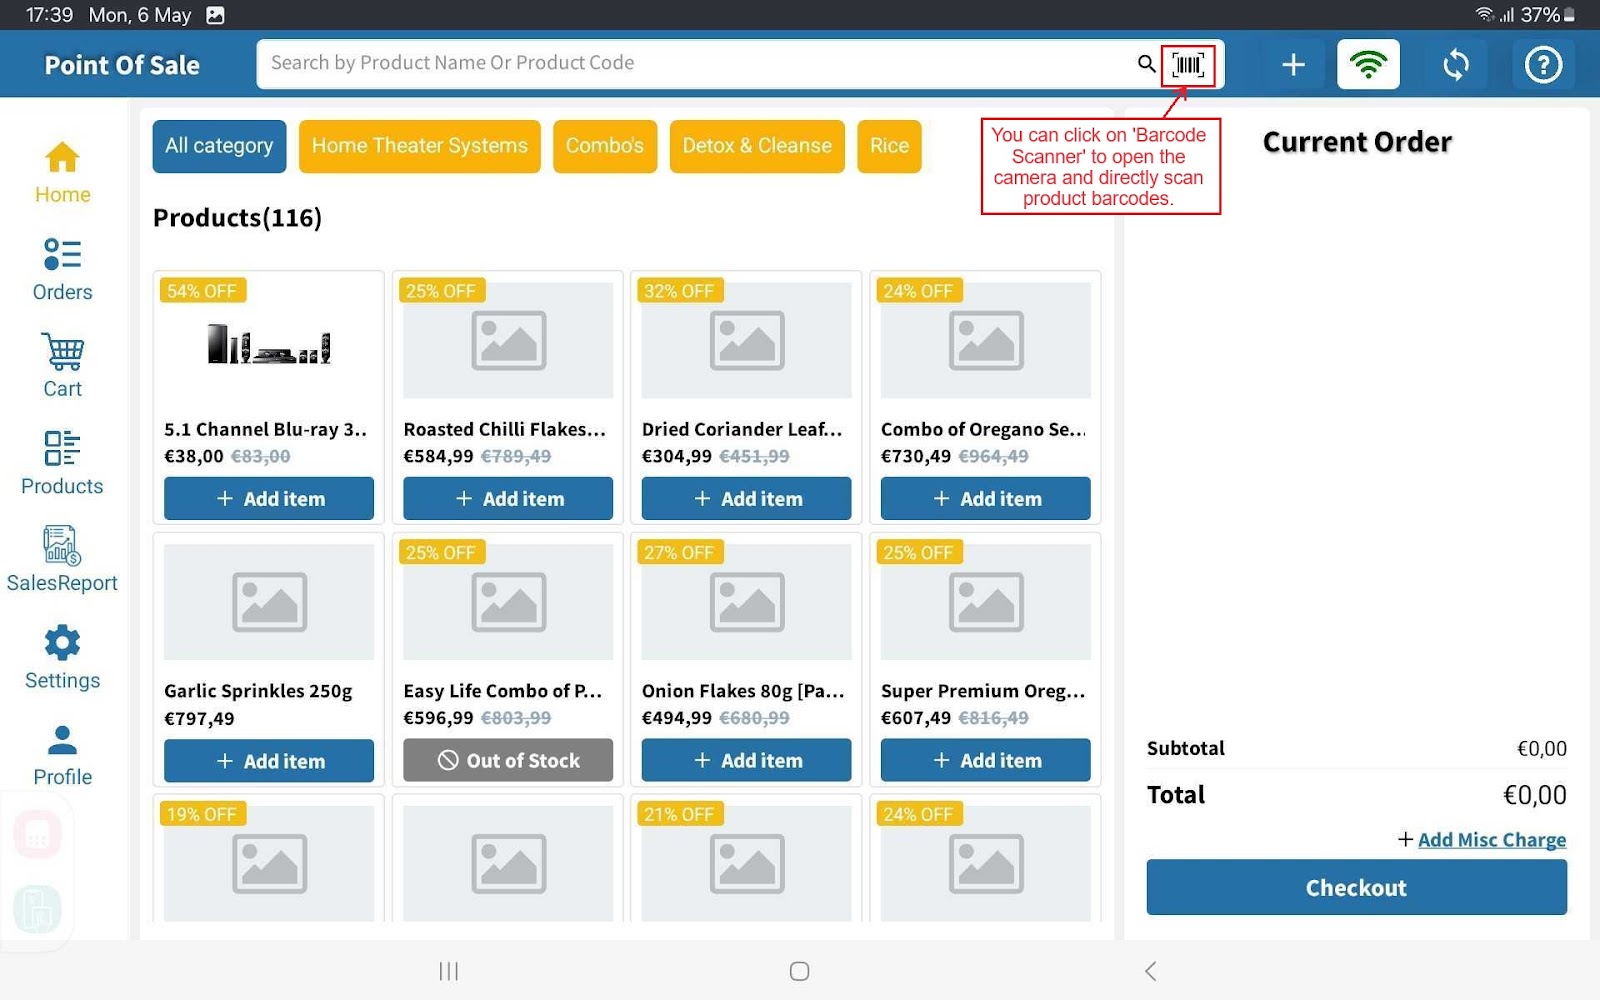
Task: Open Profile in sidebar
Action: 62,754
